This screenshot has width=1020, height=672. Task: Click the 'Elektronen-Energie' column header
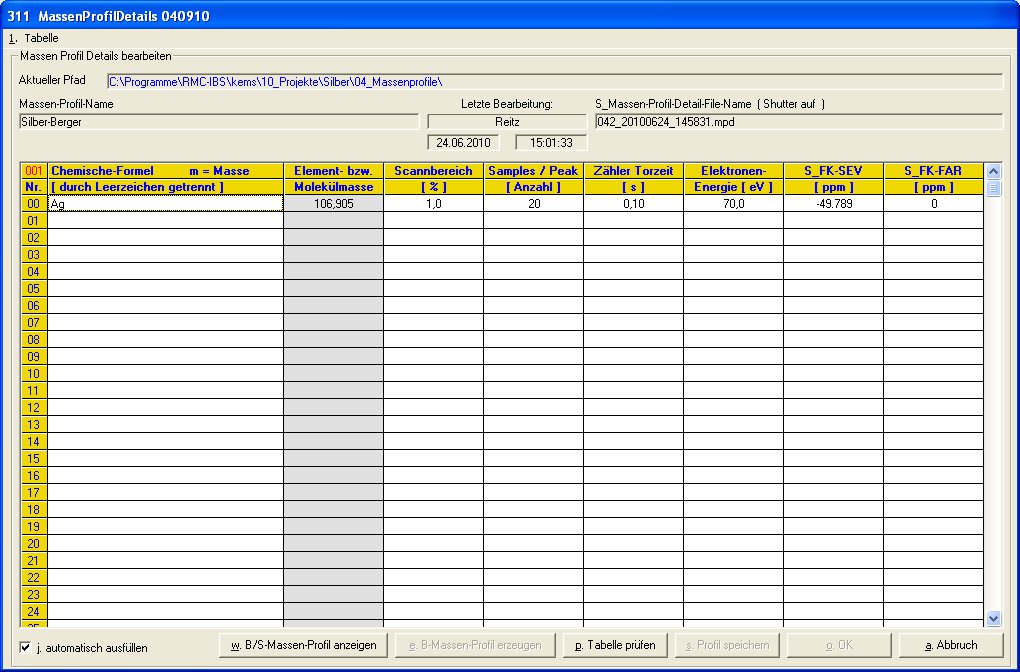[x=734, y=179]
